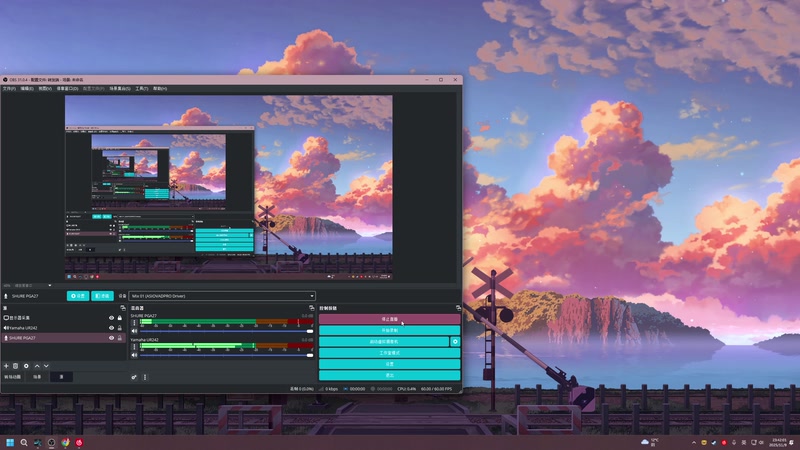
Task: Click the 工作室模式 Studio Mode button
Action: [x=390, y=353]
